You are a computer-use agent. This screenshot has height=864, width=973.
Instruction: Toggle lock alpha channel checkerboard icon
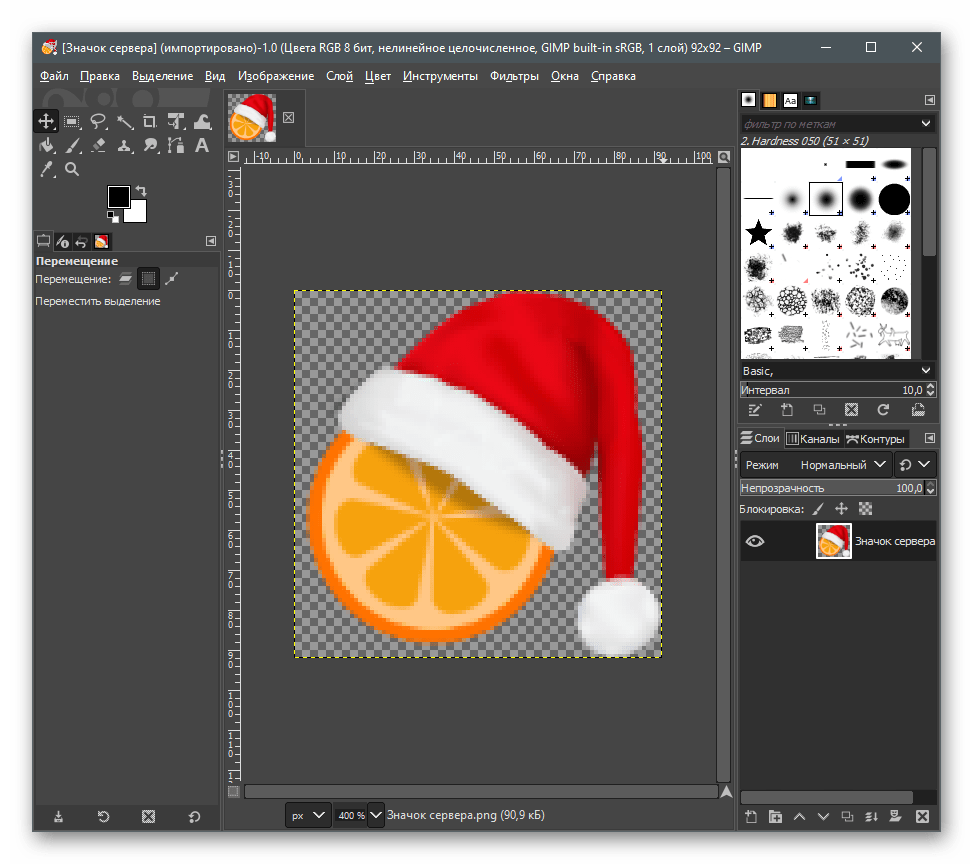pos(865,509)
